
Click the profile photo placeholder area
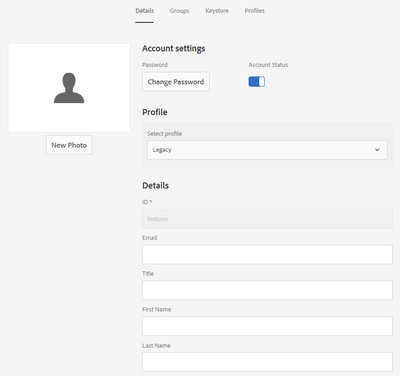(69, 88)
